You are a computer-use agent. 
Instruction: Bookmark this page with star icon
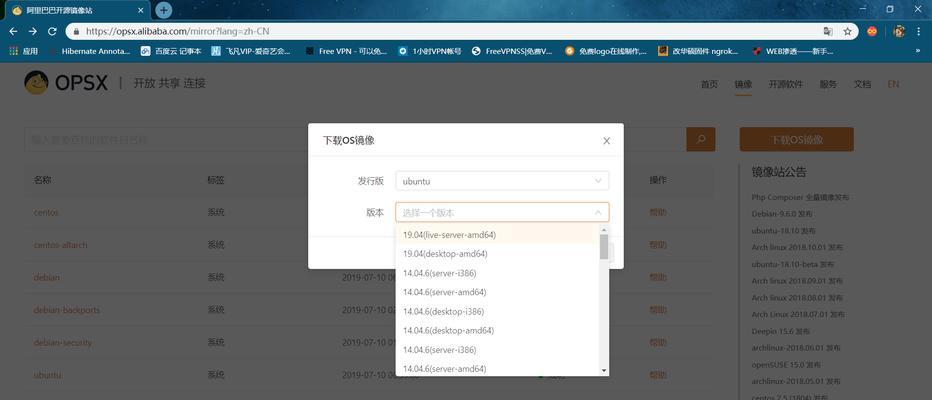pyautogui.click(x=847, y=32)
